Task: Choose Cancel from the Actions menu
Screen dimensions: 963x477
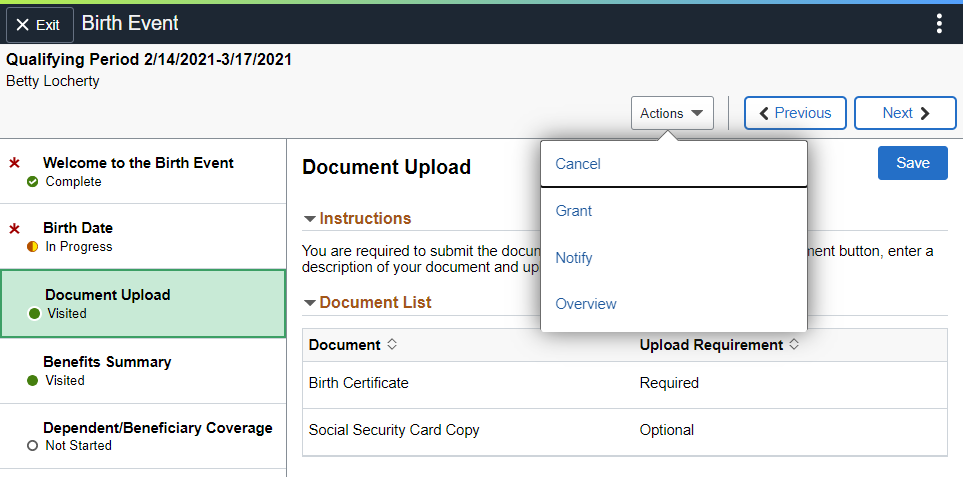Action: pyautogui.click(x=674, y=164)
